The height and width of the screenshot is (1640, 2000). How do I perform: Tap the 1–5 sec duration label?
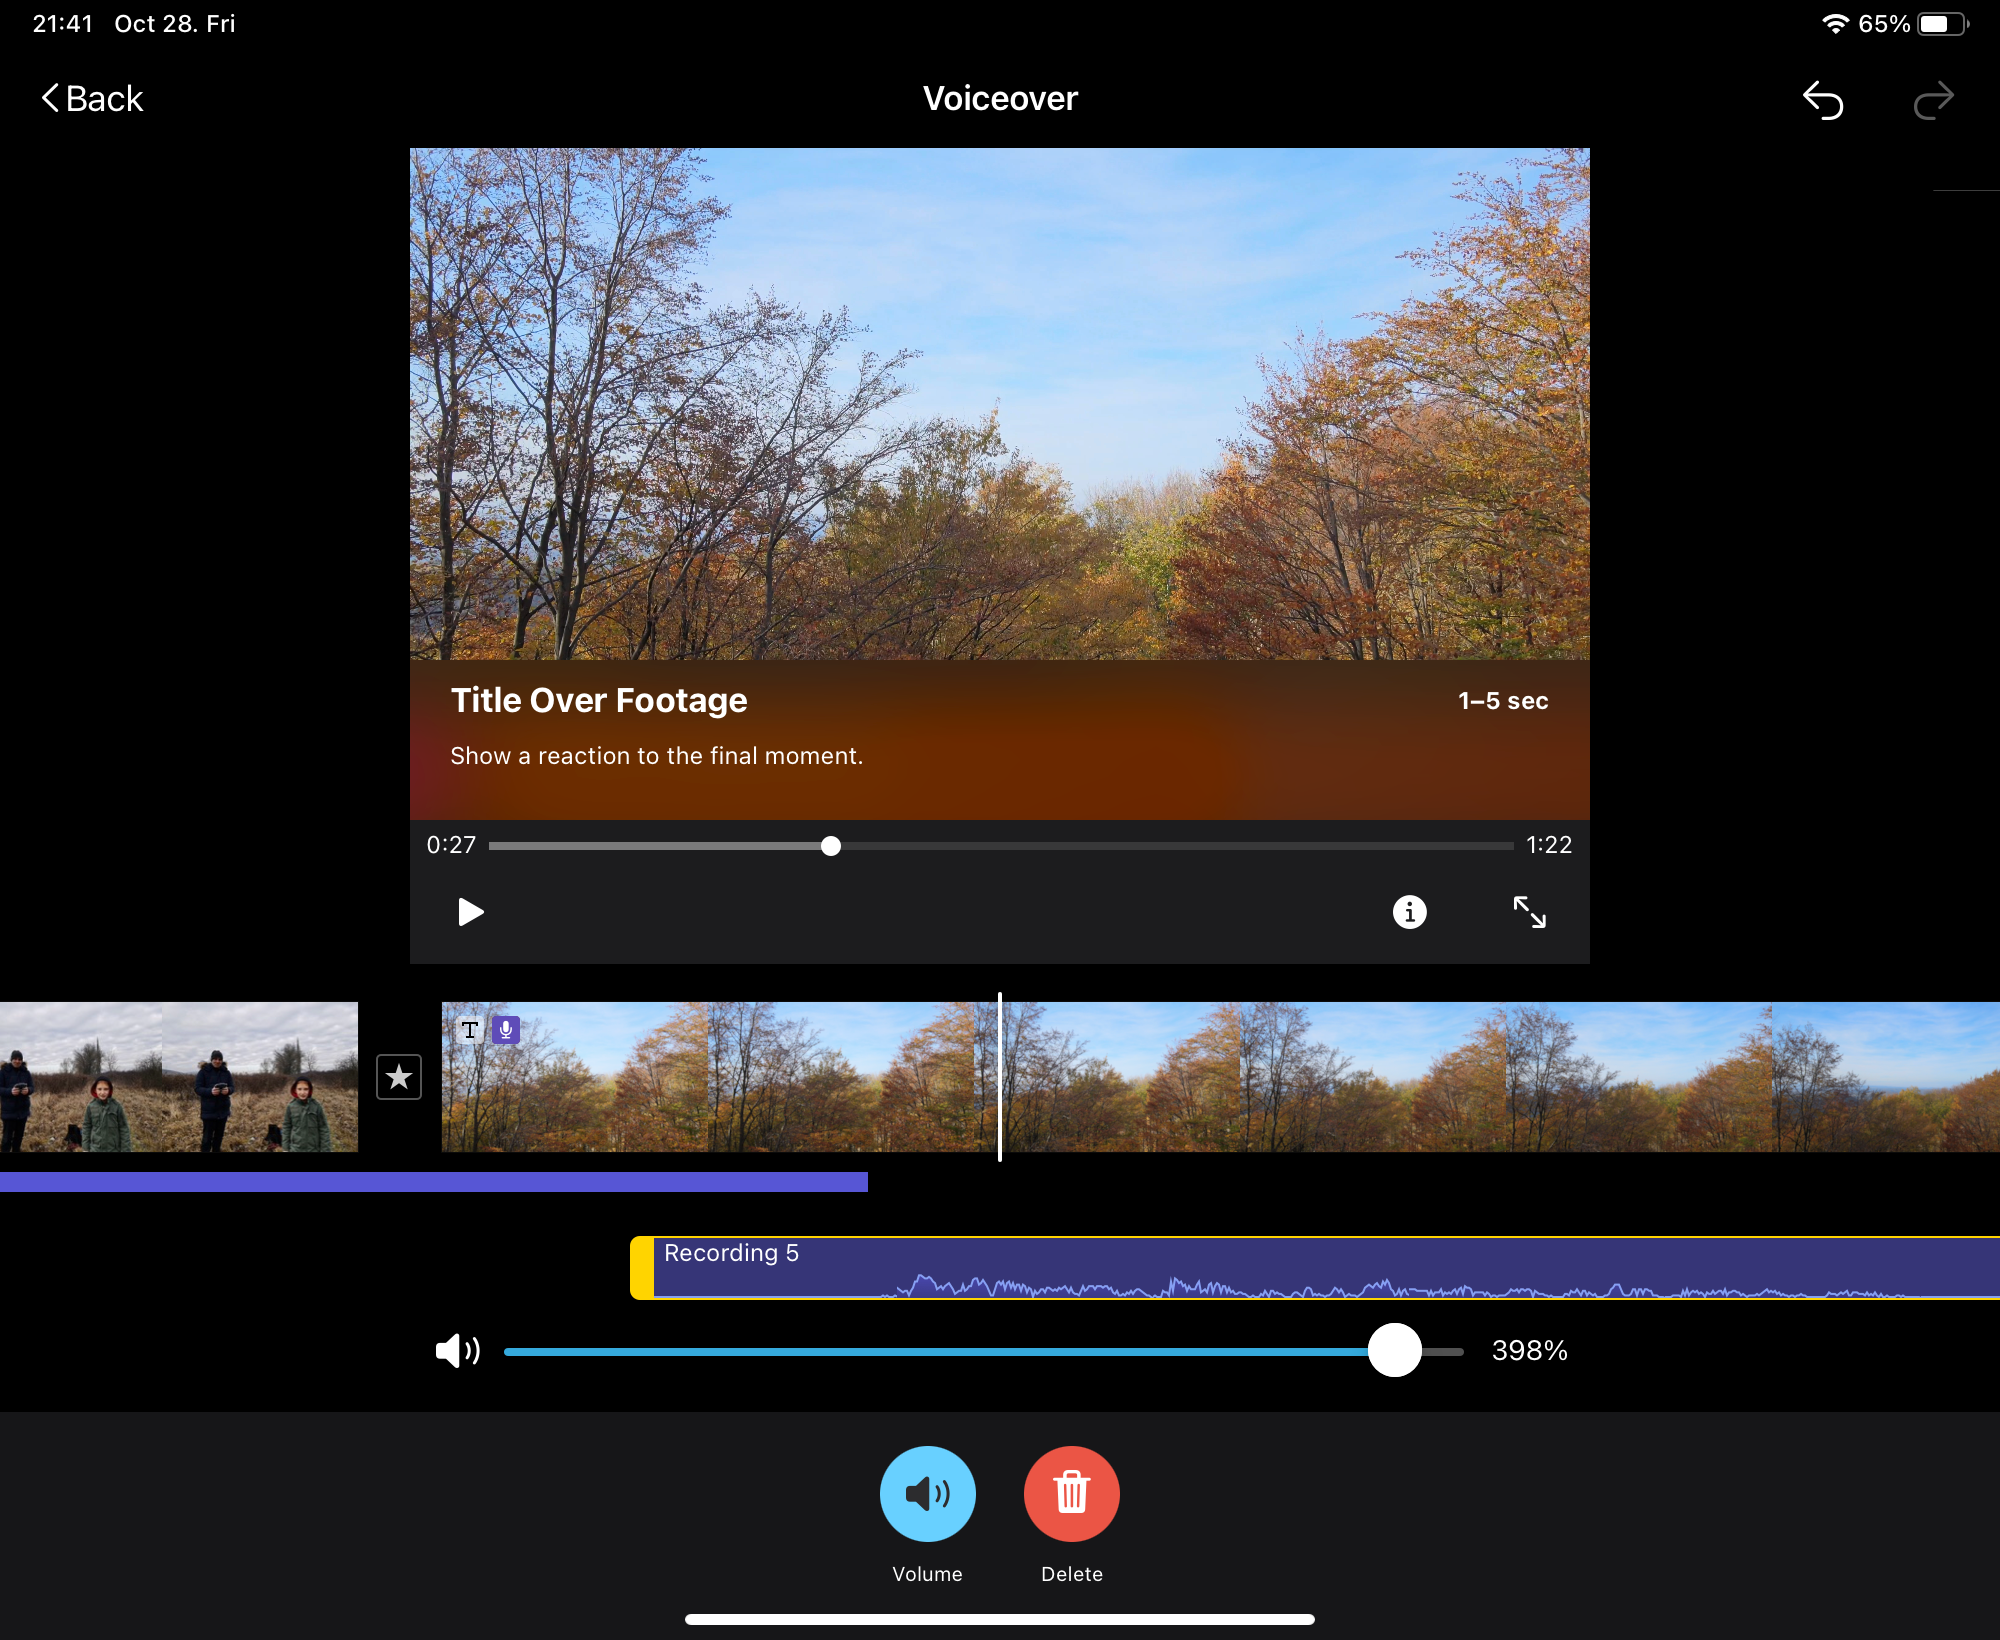pyautogui.click(x=1503, y=701)
